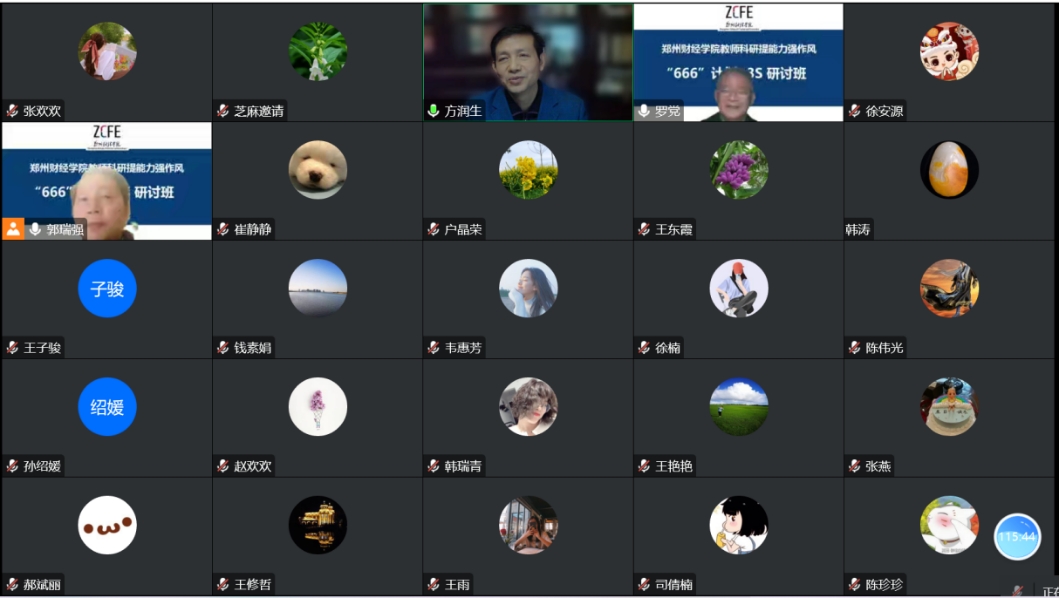Click the blue 115:44 timer bubble
Screen dimensions: 1060x599
pyautogui.click(x=1017, y=537)
